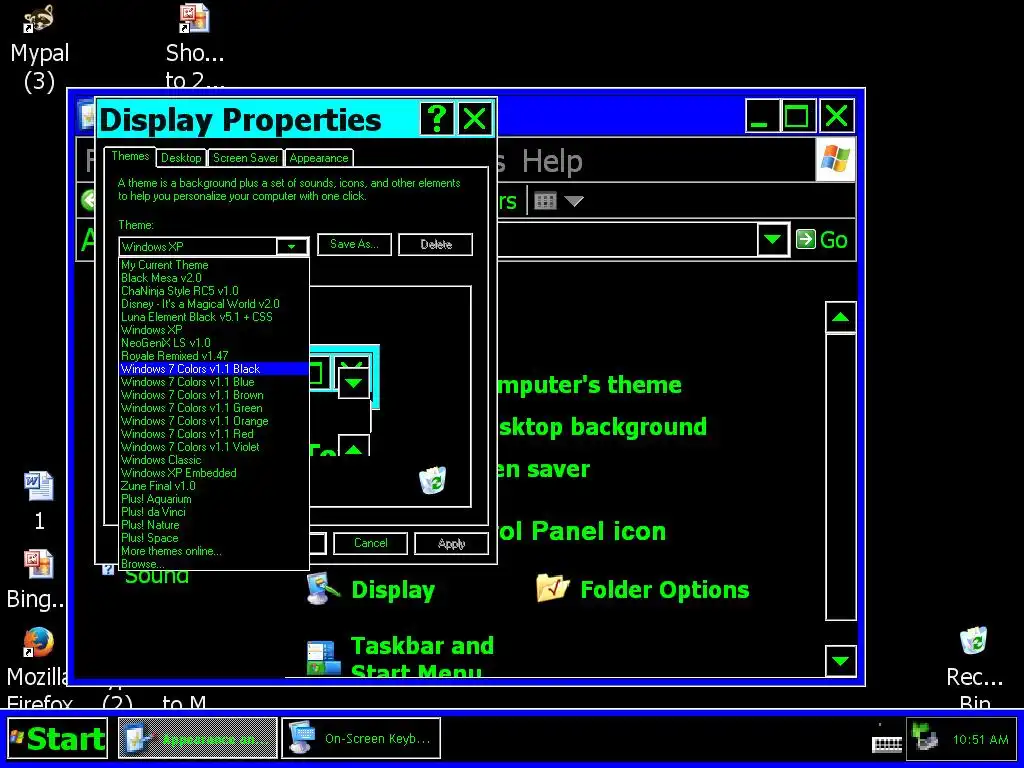Choose Browse... entry in theme list
The width and height of the screenshot is (1024, 768).
(214, 564)
